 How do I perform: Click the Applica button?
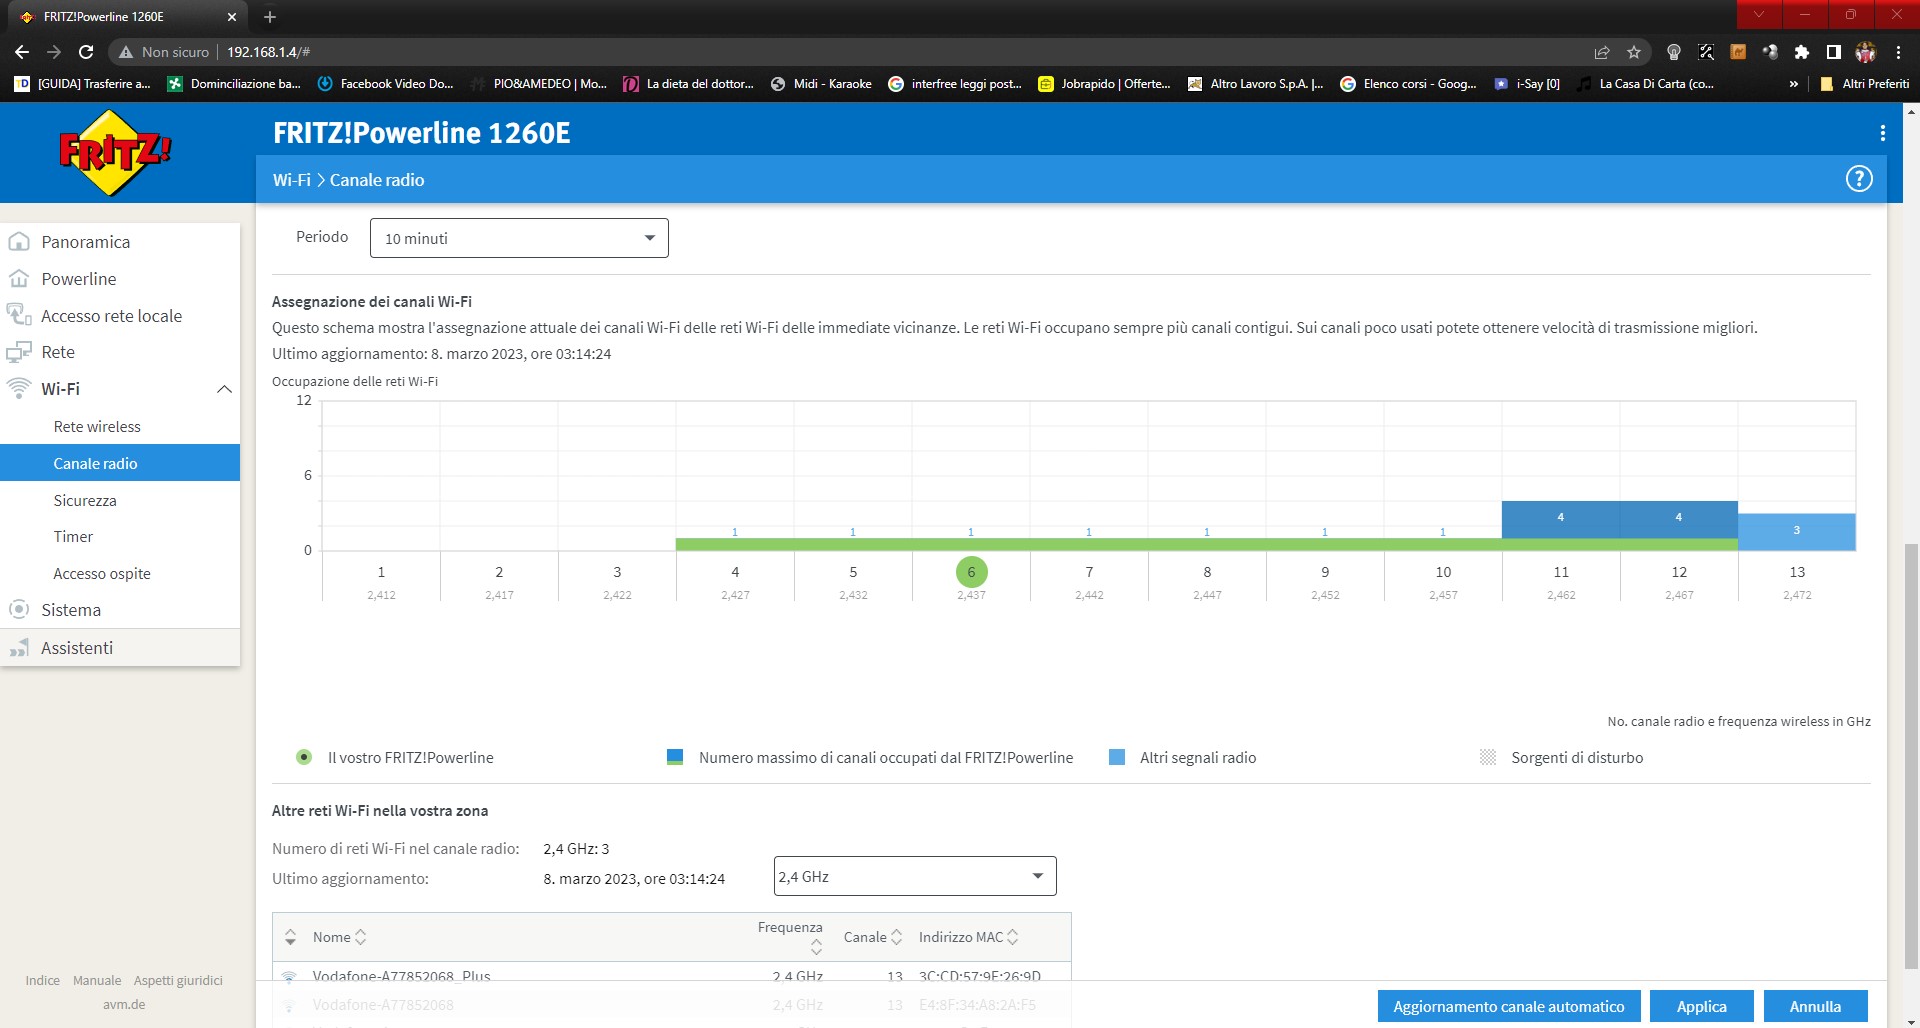pos(1701,1006)
